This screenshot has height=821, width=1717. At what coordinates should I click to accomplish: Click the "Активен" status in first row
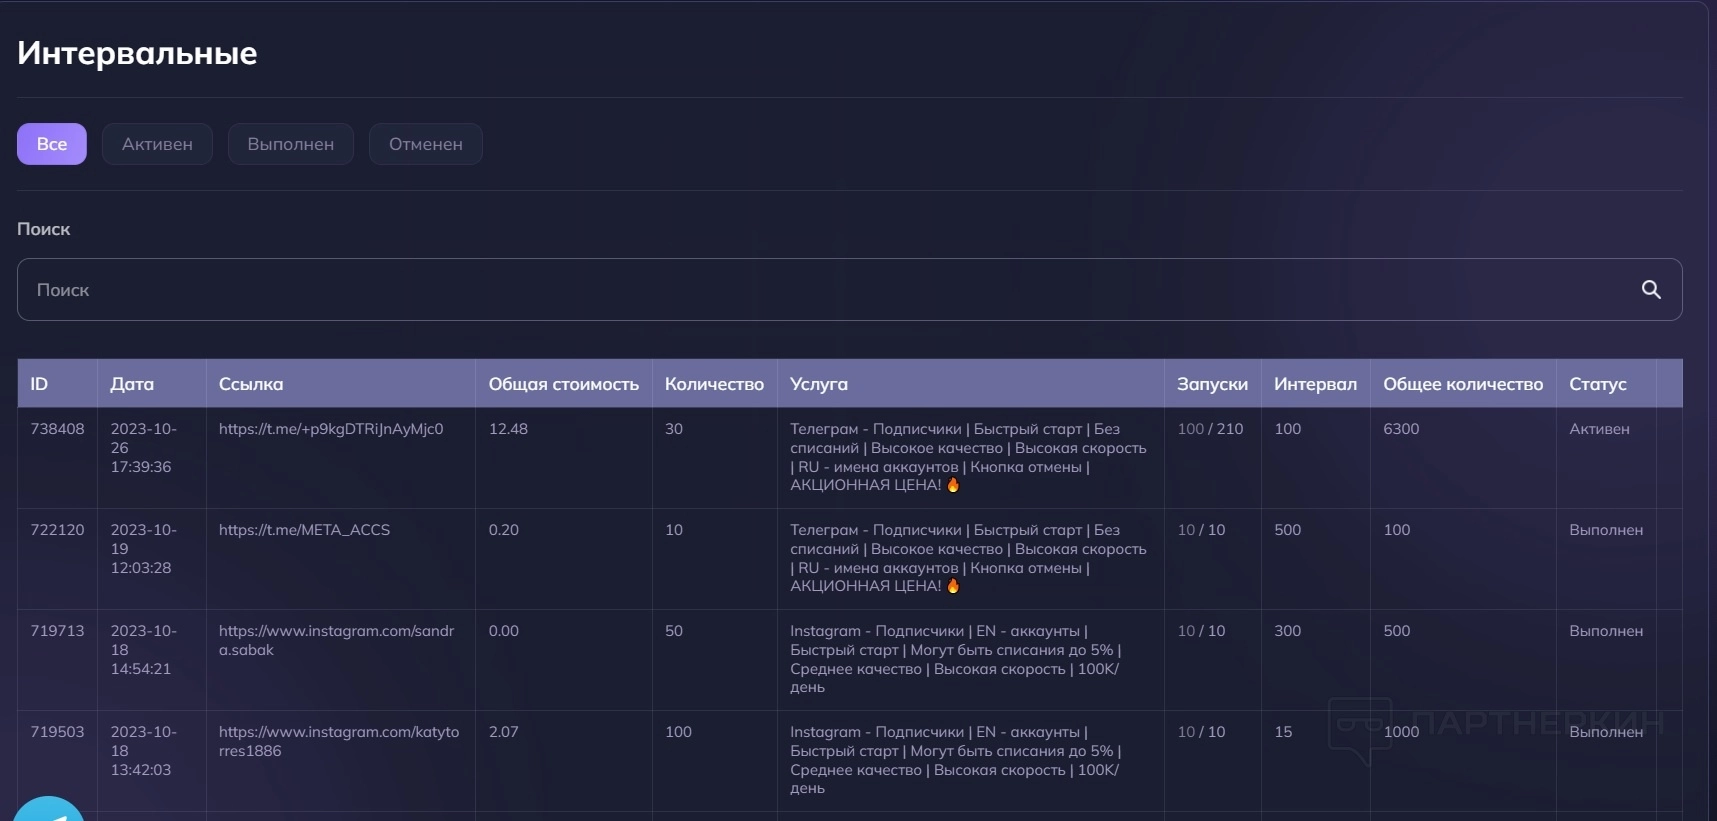[1599, 429]
